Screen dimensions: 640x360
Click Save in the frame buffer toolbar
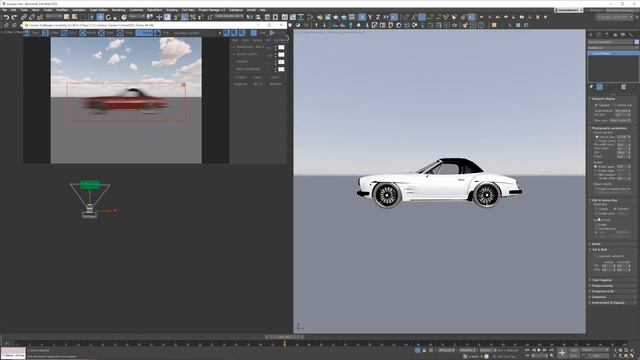point(31,33)
